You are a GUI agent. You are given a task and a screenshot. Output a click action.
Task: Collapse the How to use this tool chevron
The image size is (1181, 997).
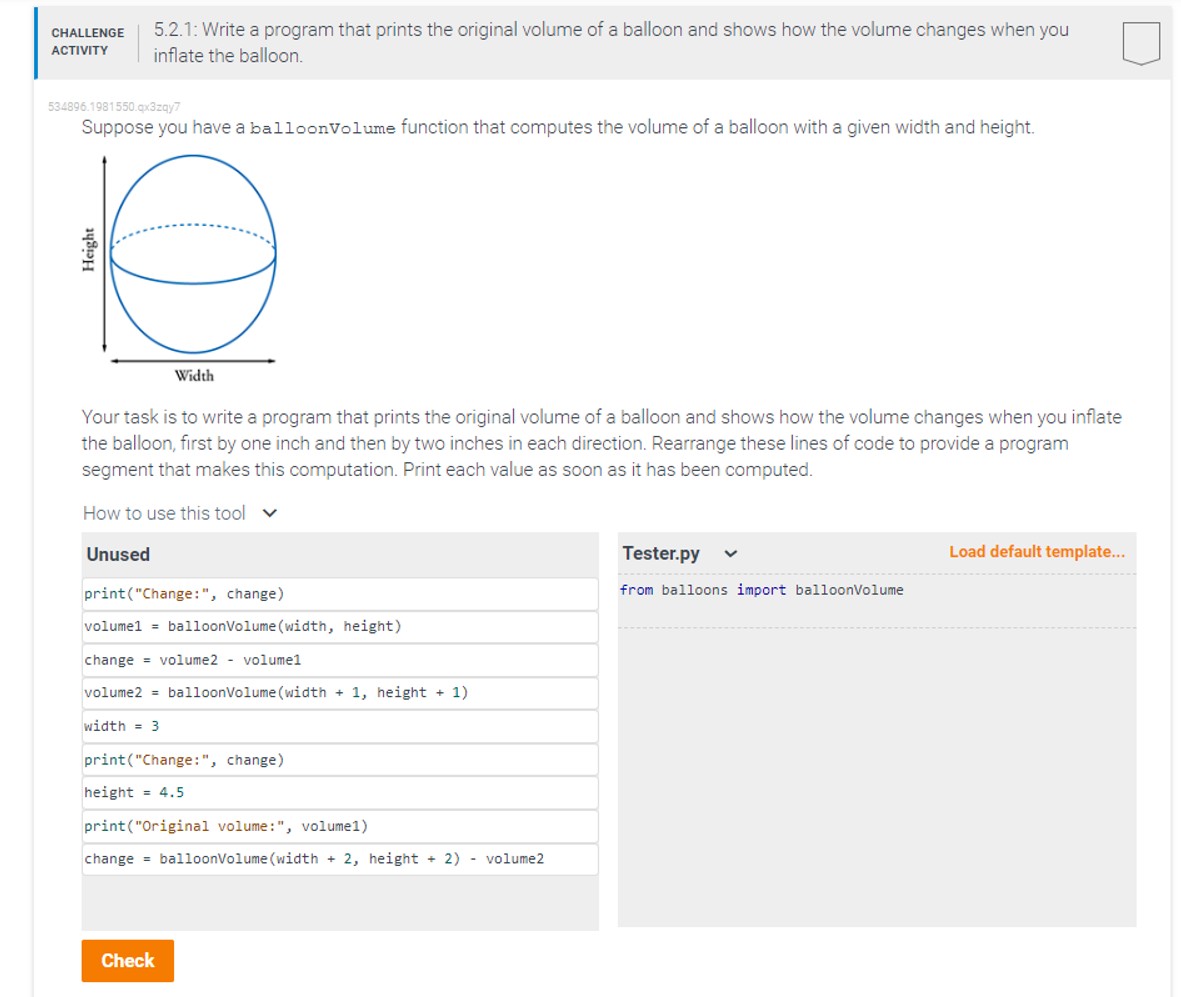click(x=268, y=513)
